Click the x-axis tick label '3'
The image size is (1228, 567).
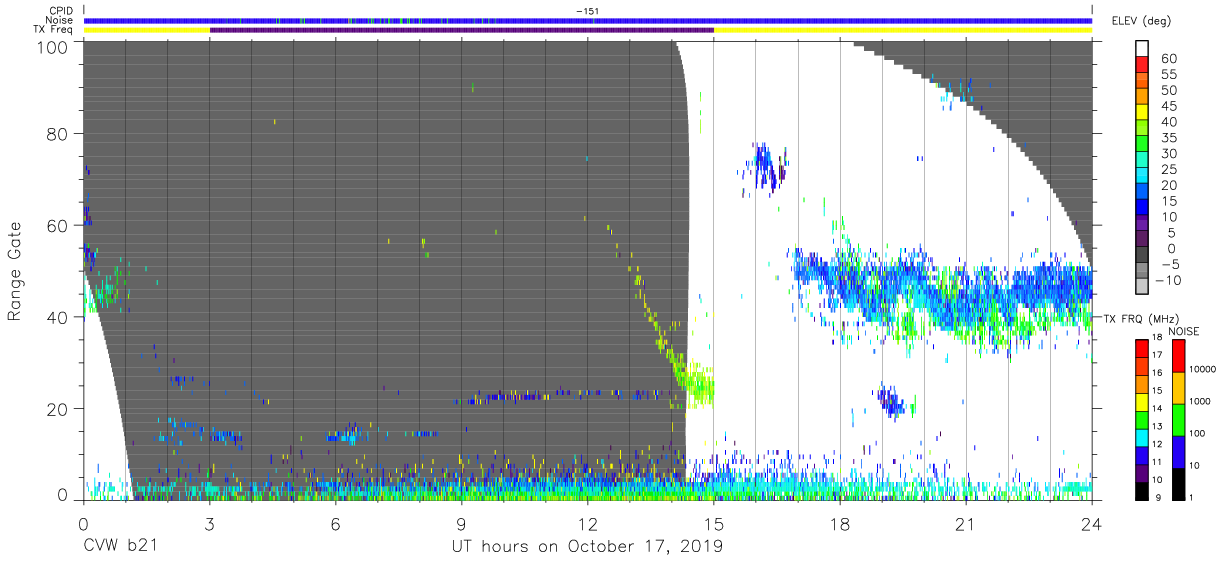pyautogui.click(x=209, y=525)
